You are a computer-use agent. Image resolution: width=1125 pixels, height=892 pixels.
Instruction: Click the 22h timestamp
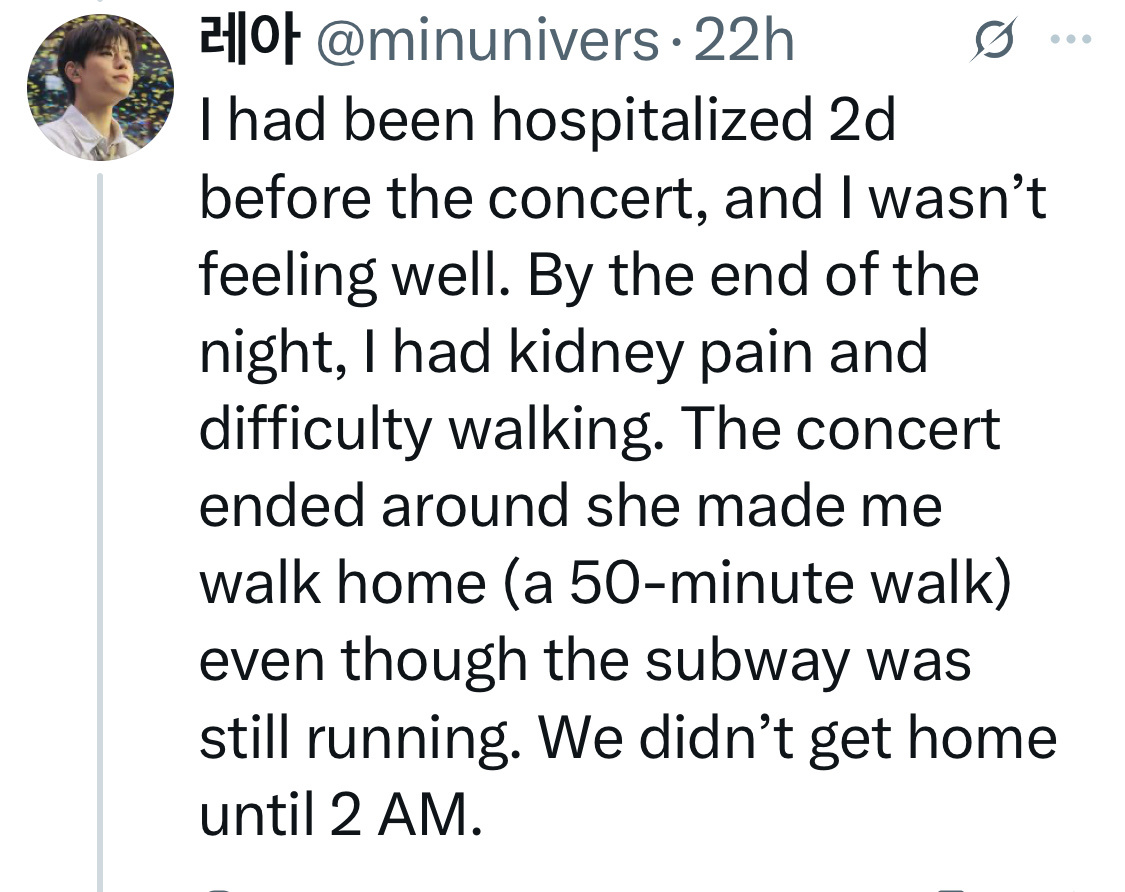tap(743, 42)
